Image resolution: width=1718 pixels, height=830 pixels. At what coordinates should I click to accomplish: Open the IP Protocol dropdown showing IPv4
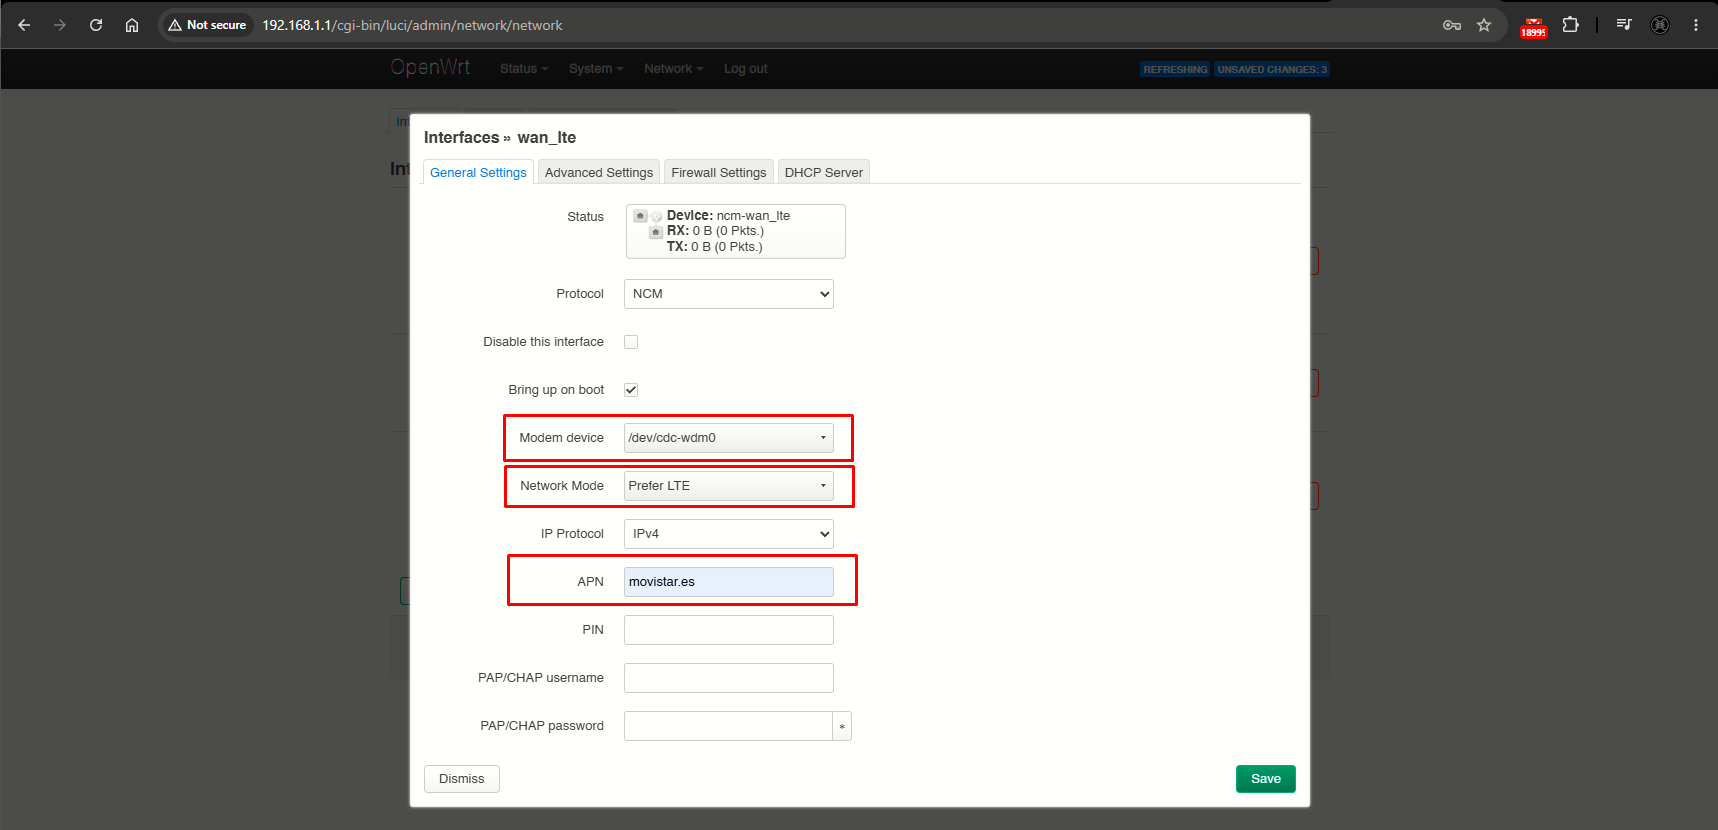pyautogui.click(x=729, y=534)
